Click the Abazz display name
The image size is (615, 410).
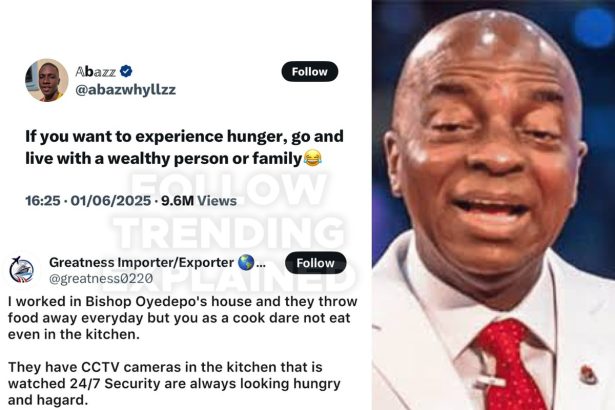pos(95,71)
